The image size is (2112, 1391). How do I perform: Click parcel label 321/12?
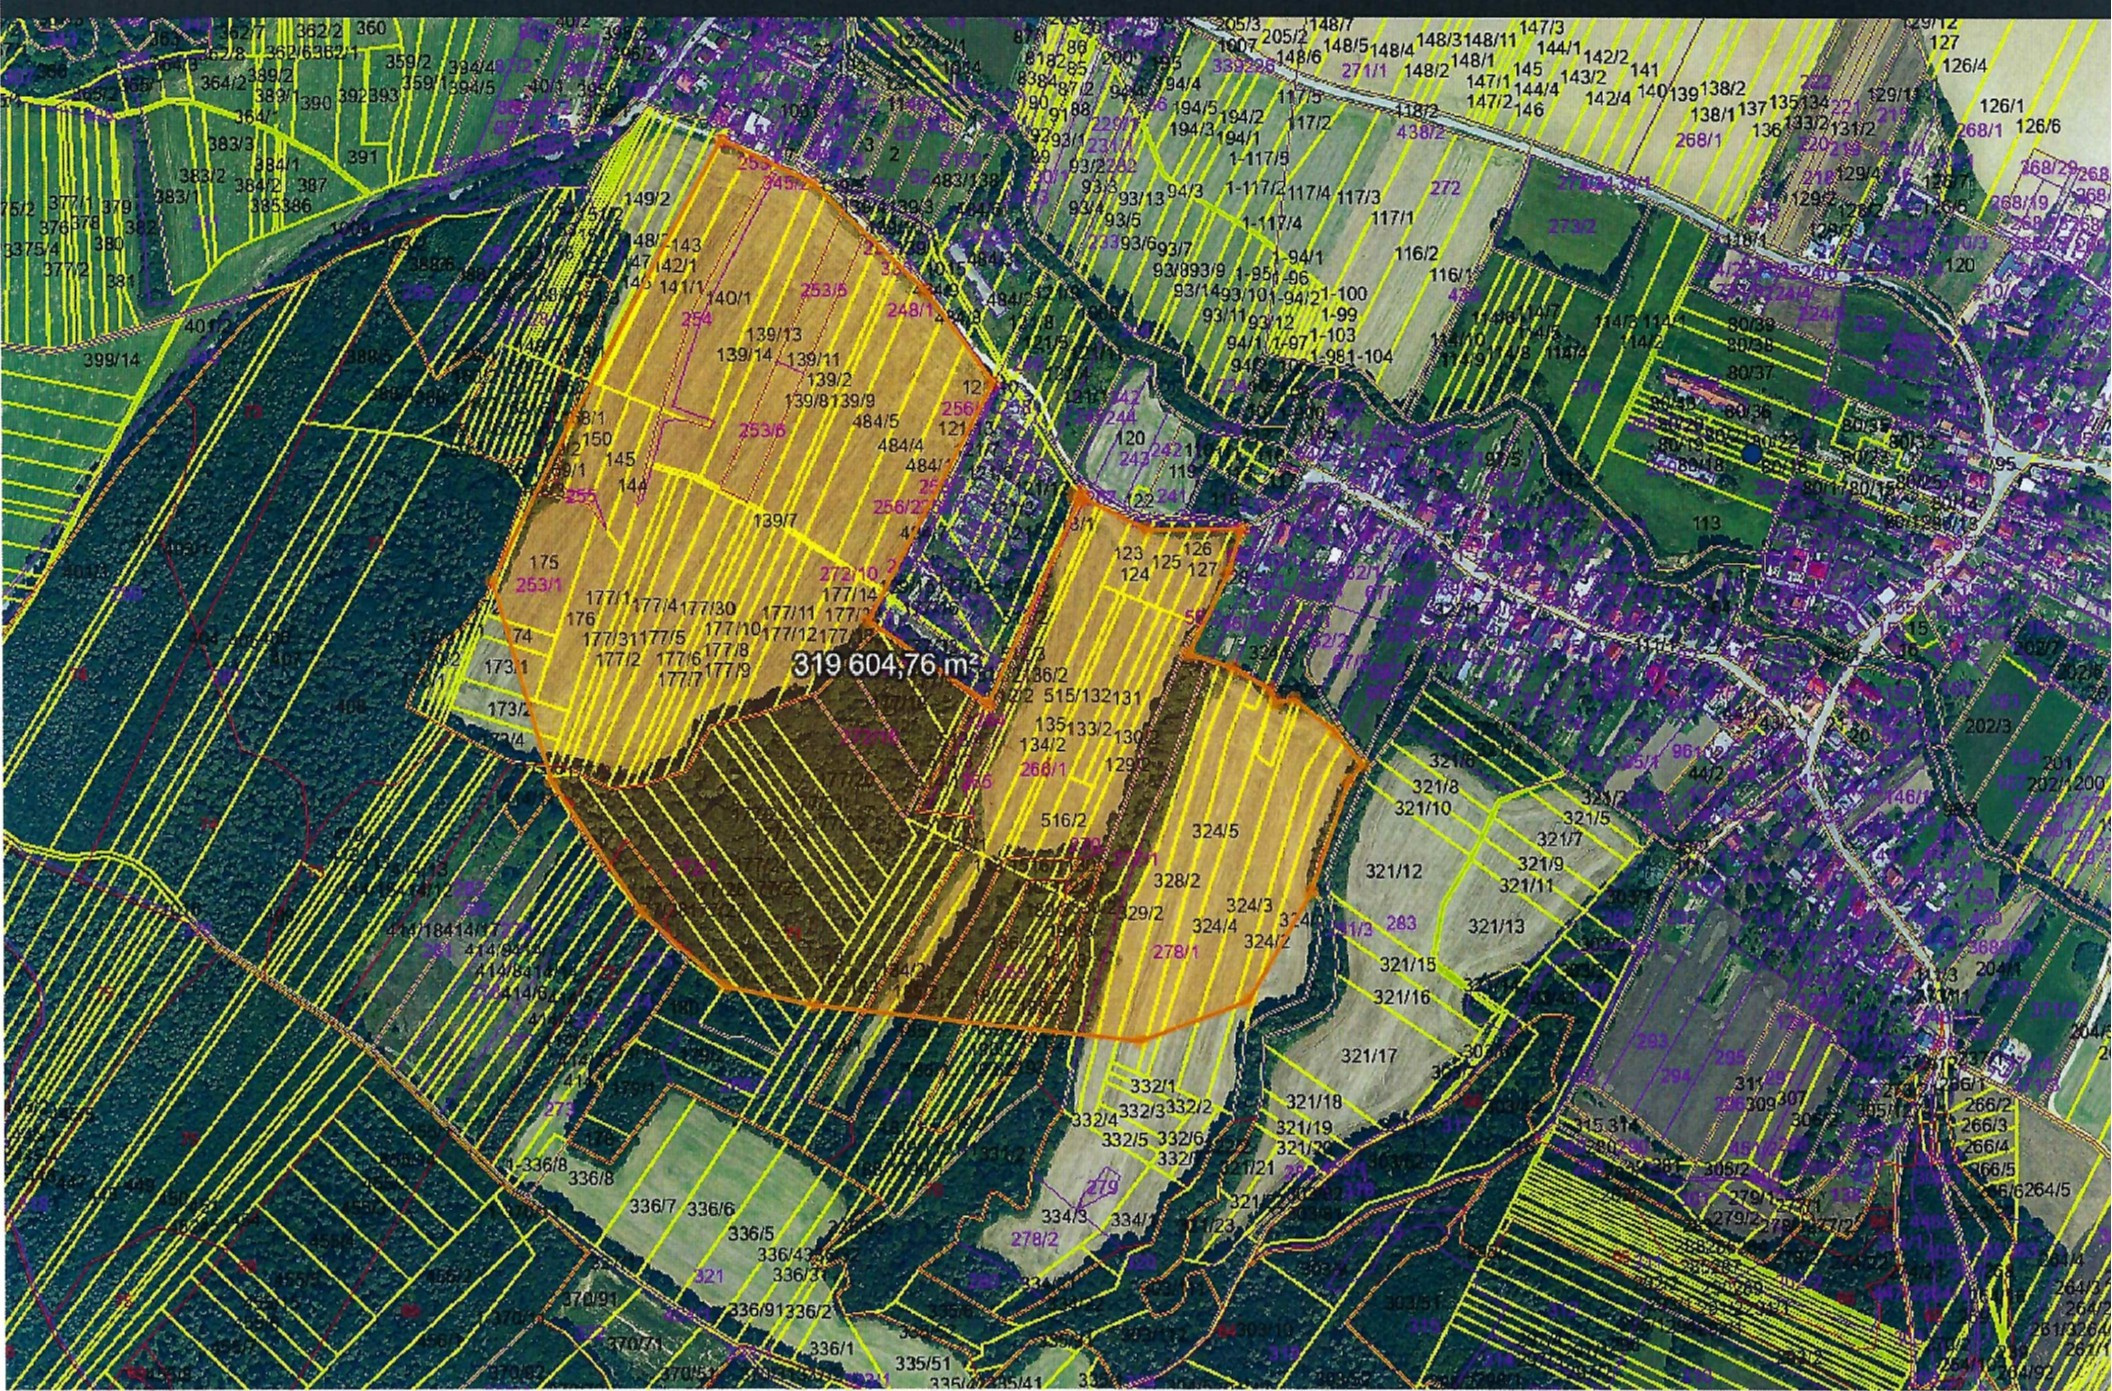click(x=1394, y=872)
